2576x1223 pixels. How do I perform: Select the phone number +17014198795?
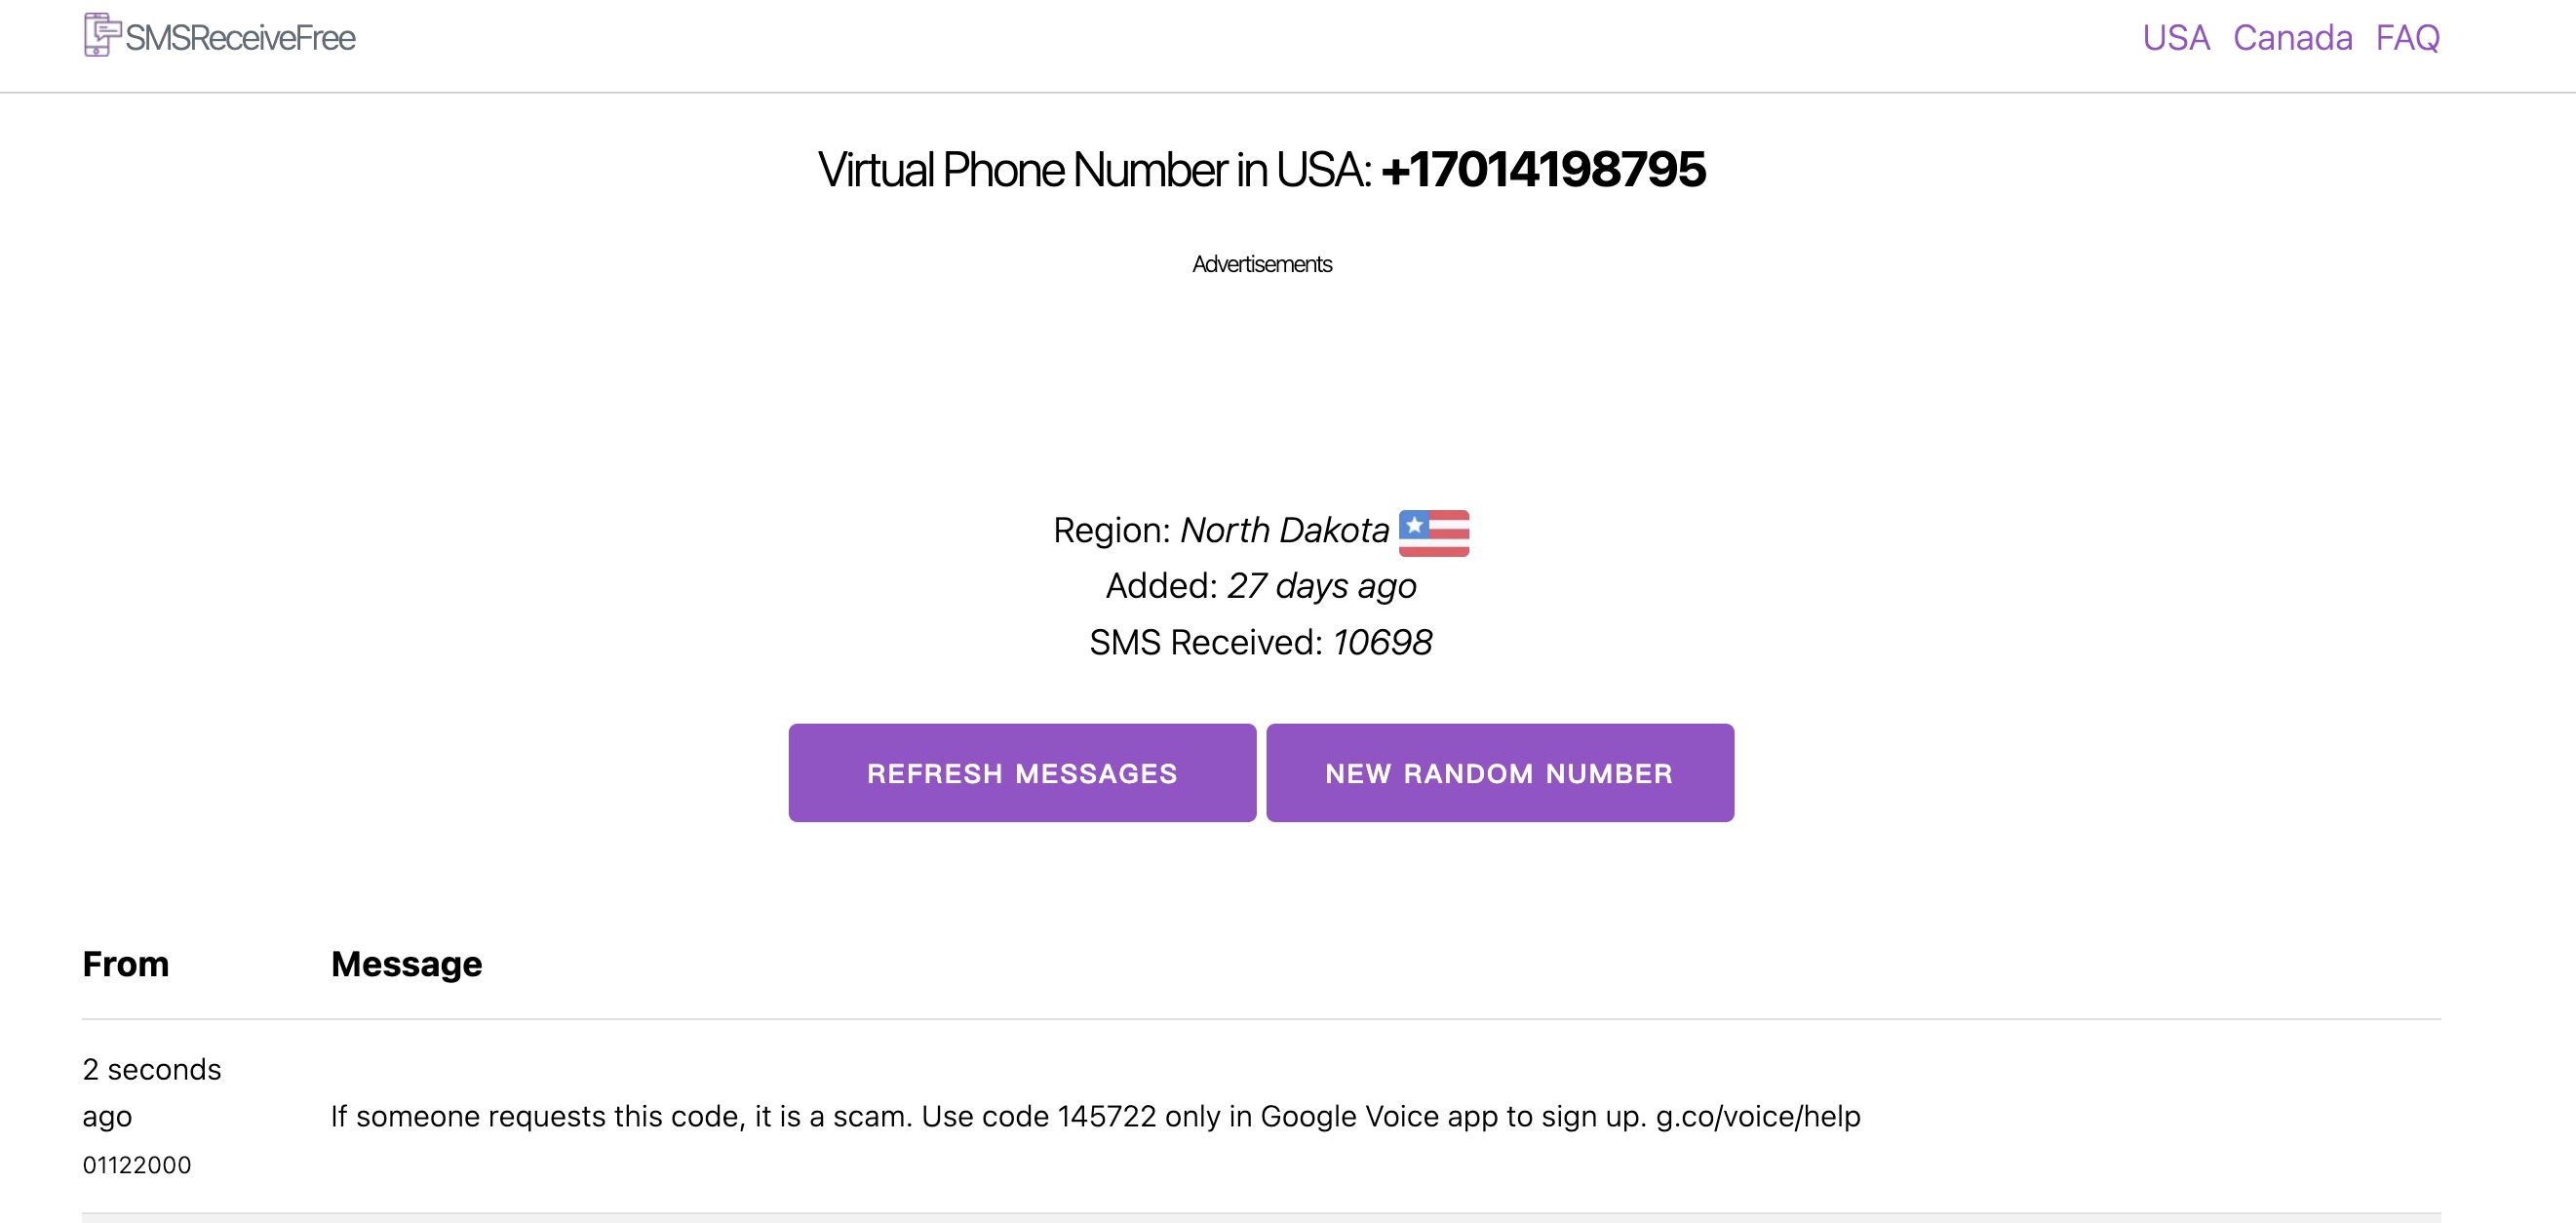click(1543, 170)
